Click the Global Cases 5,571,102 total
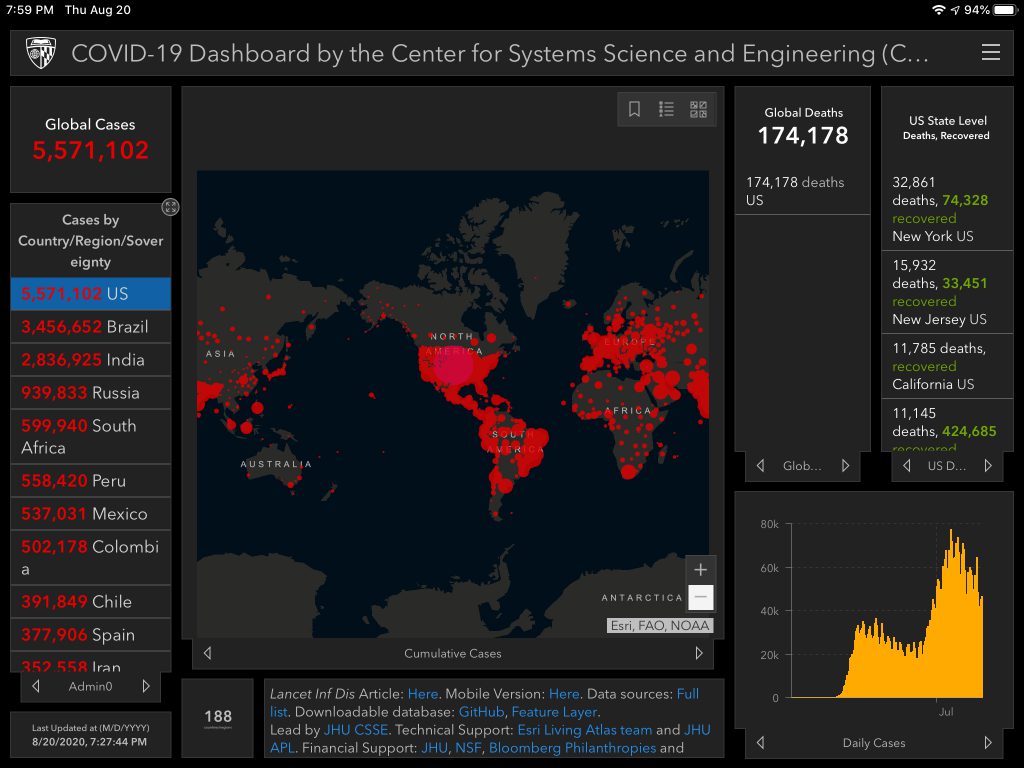The width and height of the screenshot is (1024, 768). coord(91,150)
